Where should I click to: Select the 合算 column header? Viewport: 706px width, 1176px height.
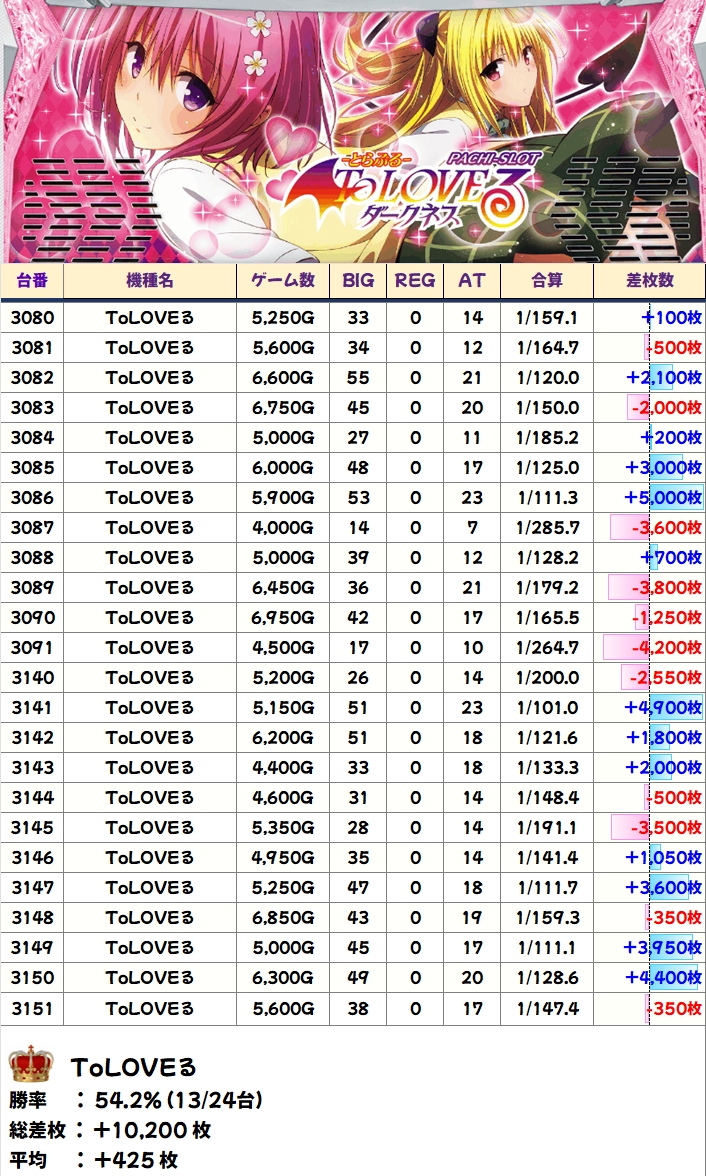[x=547, y=281]
